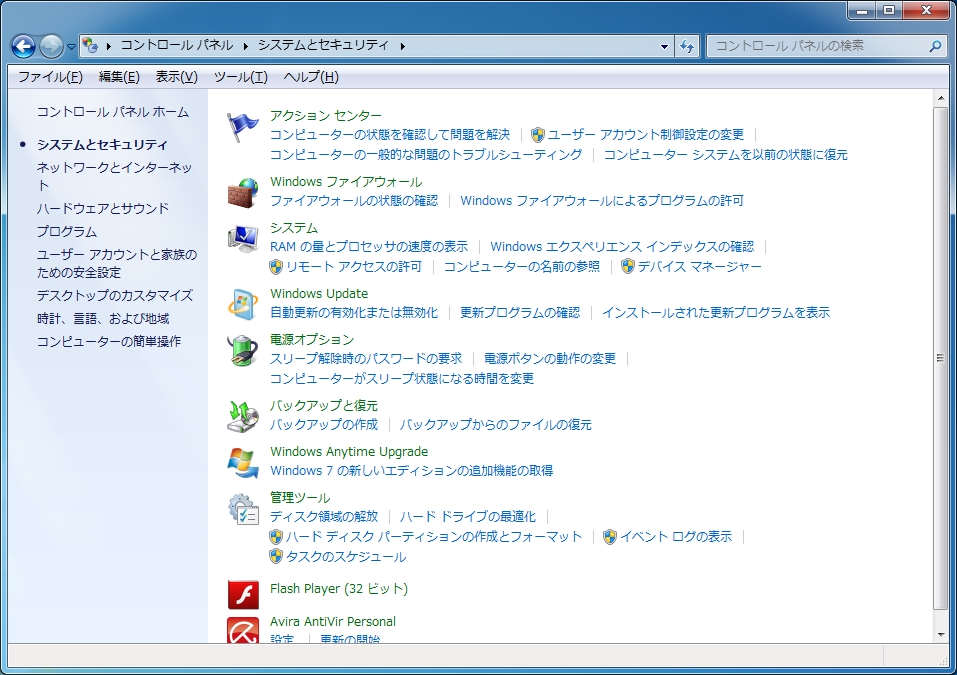Open 時計、言語、および地域 category
957x675 pixels.
(103, 318)
